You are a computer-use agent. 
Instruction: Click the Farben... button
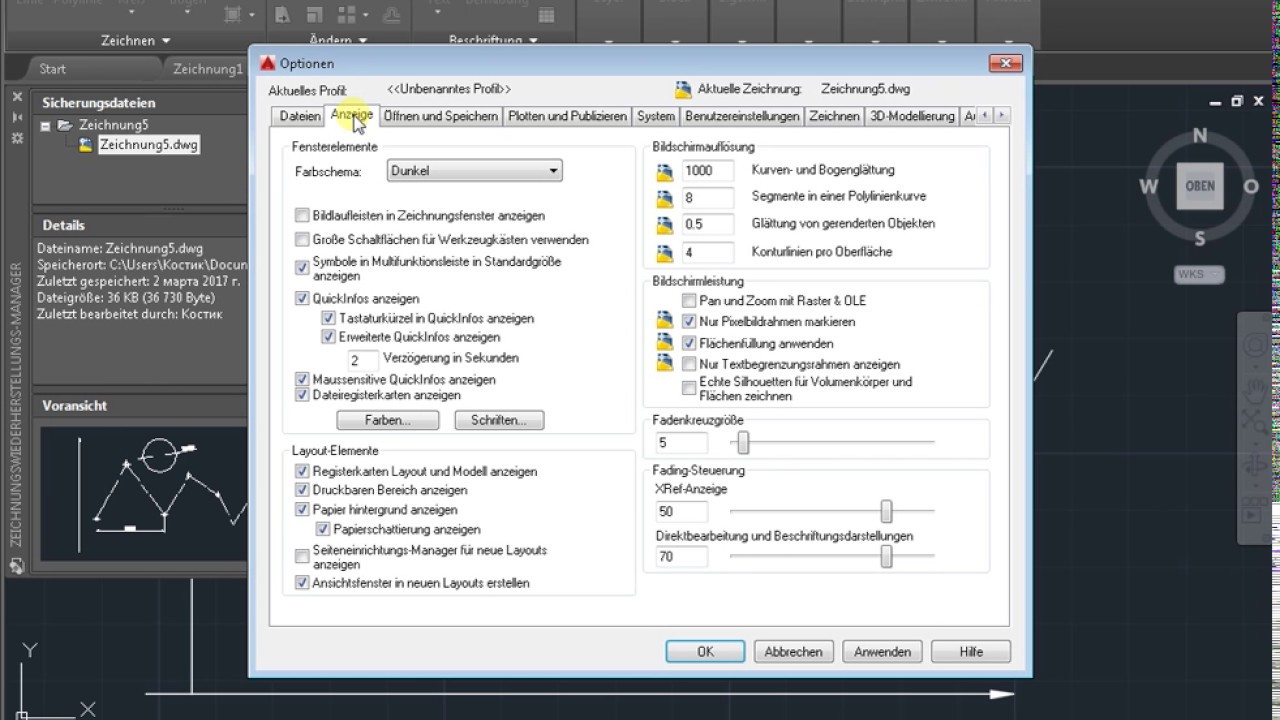(x=388, y=420)
